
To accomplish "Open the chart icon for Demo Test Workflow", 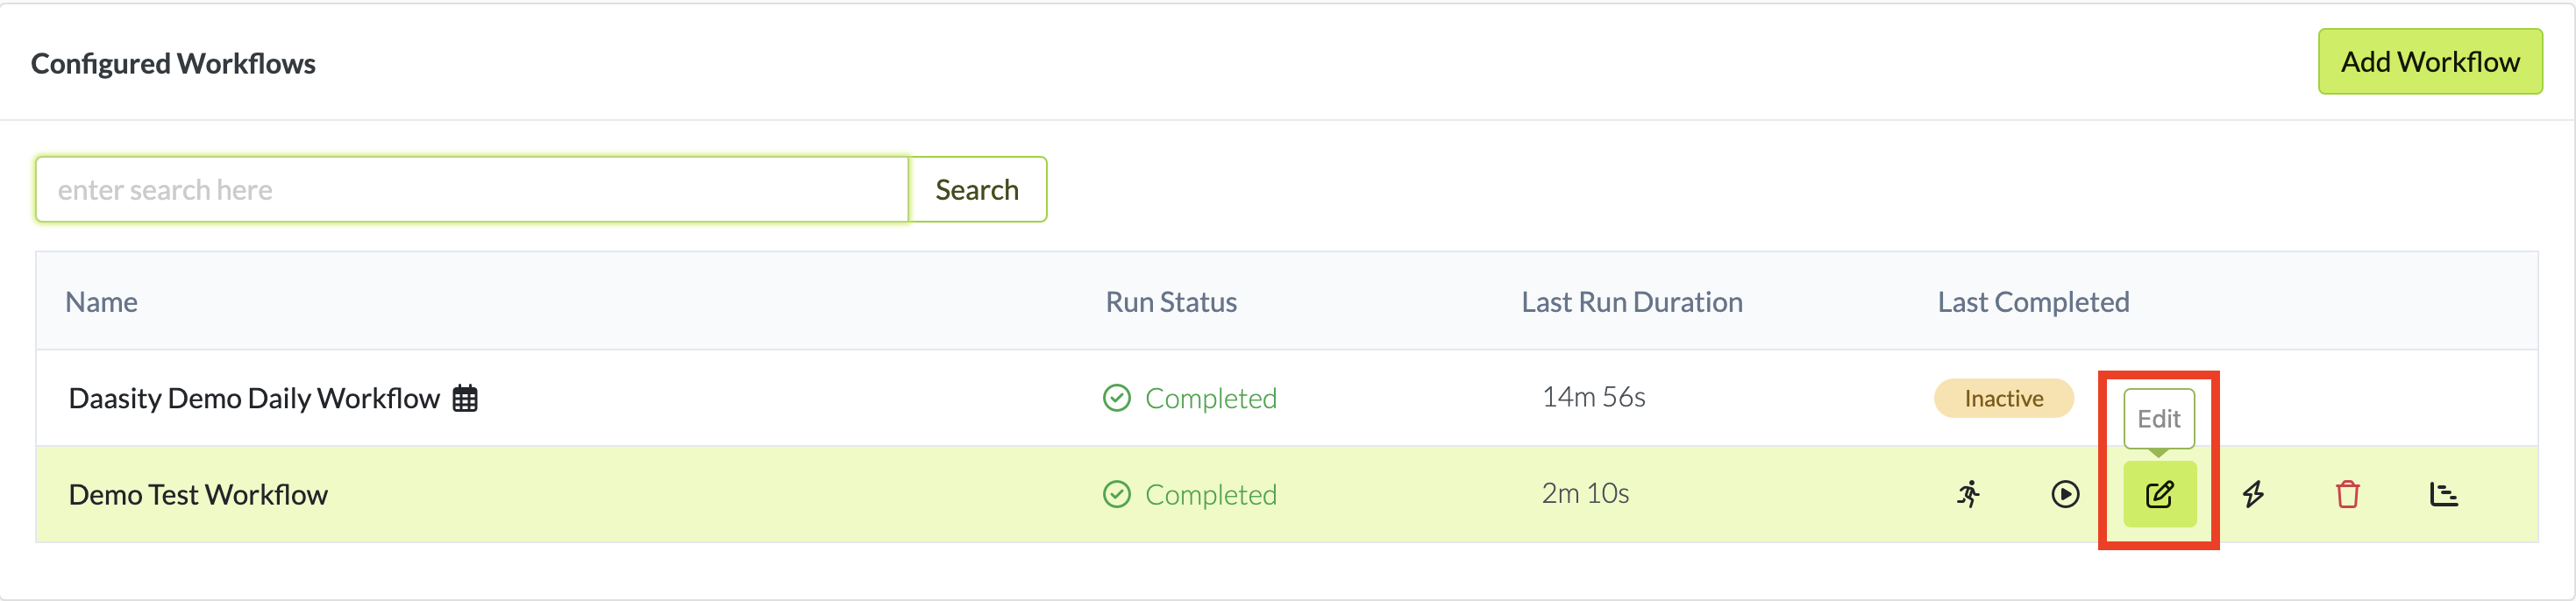I will pos(2443,494).
